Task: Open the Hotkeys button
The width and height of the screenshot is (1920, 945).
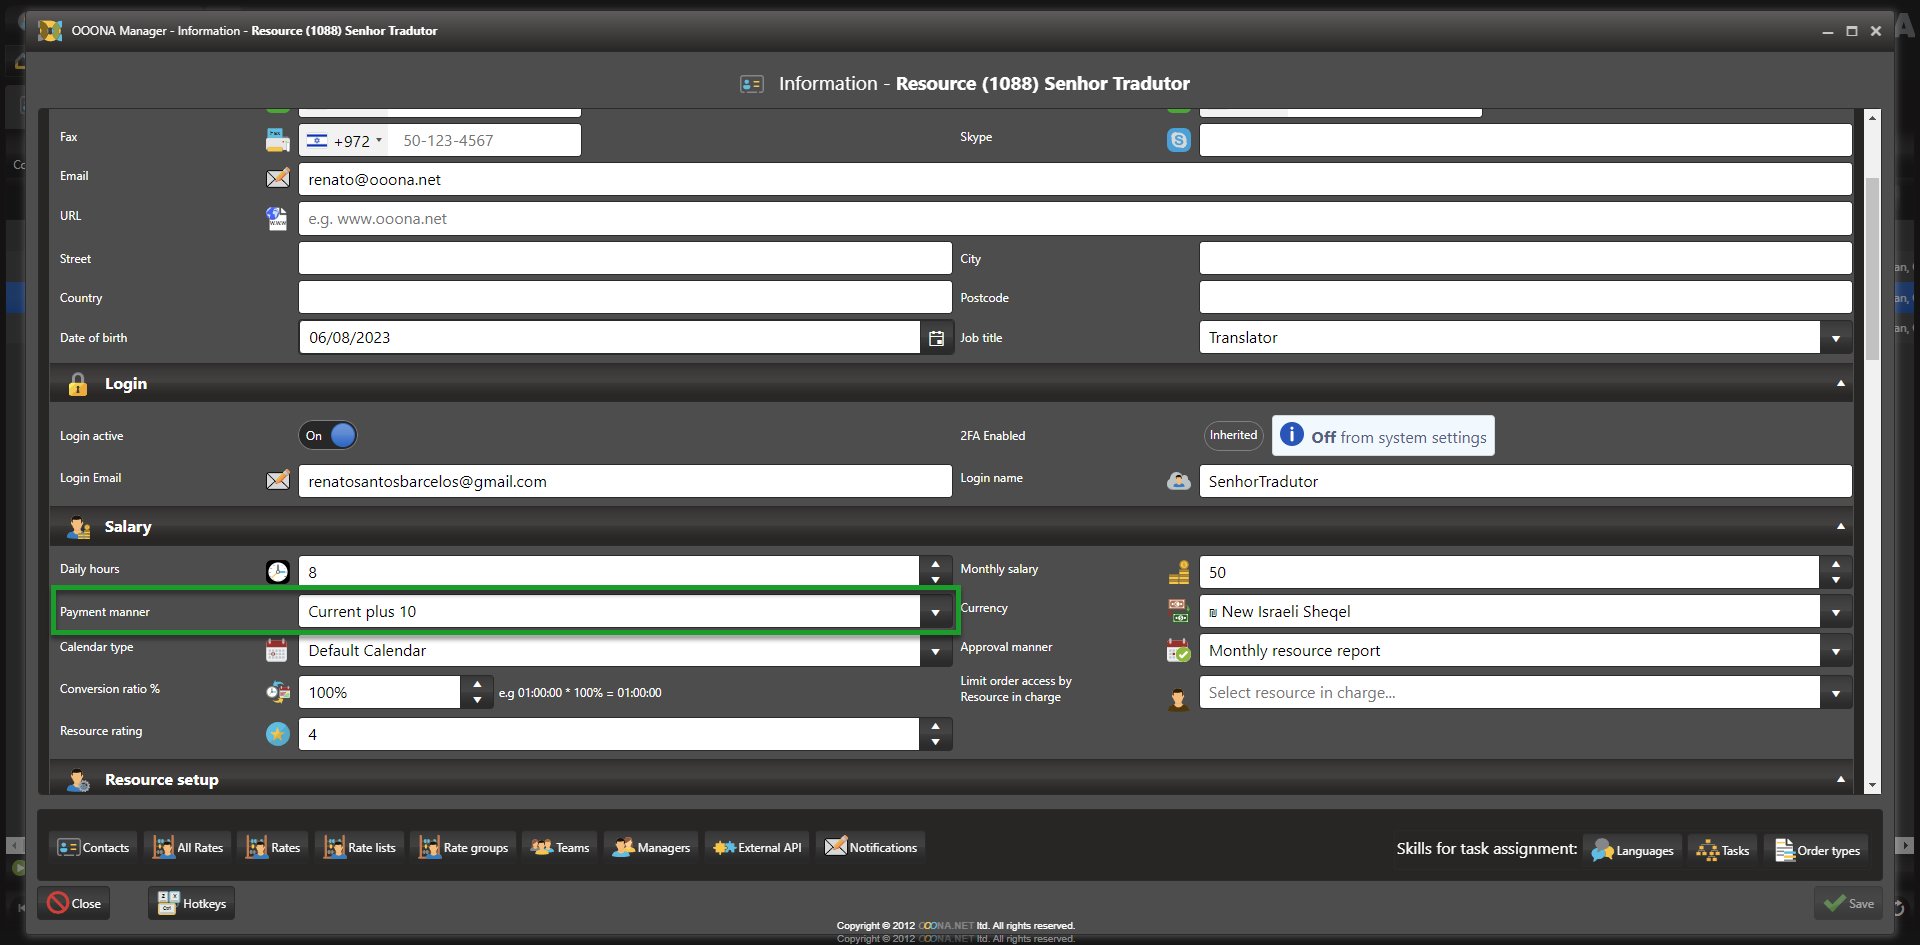Action: [192, 904]
